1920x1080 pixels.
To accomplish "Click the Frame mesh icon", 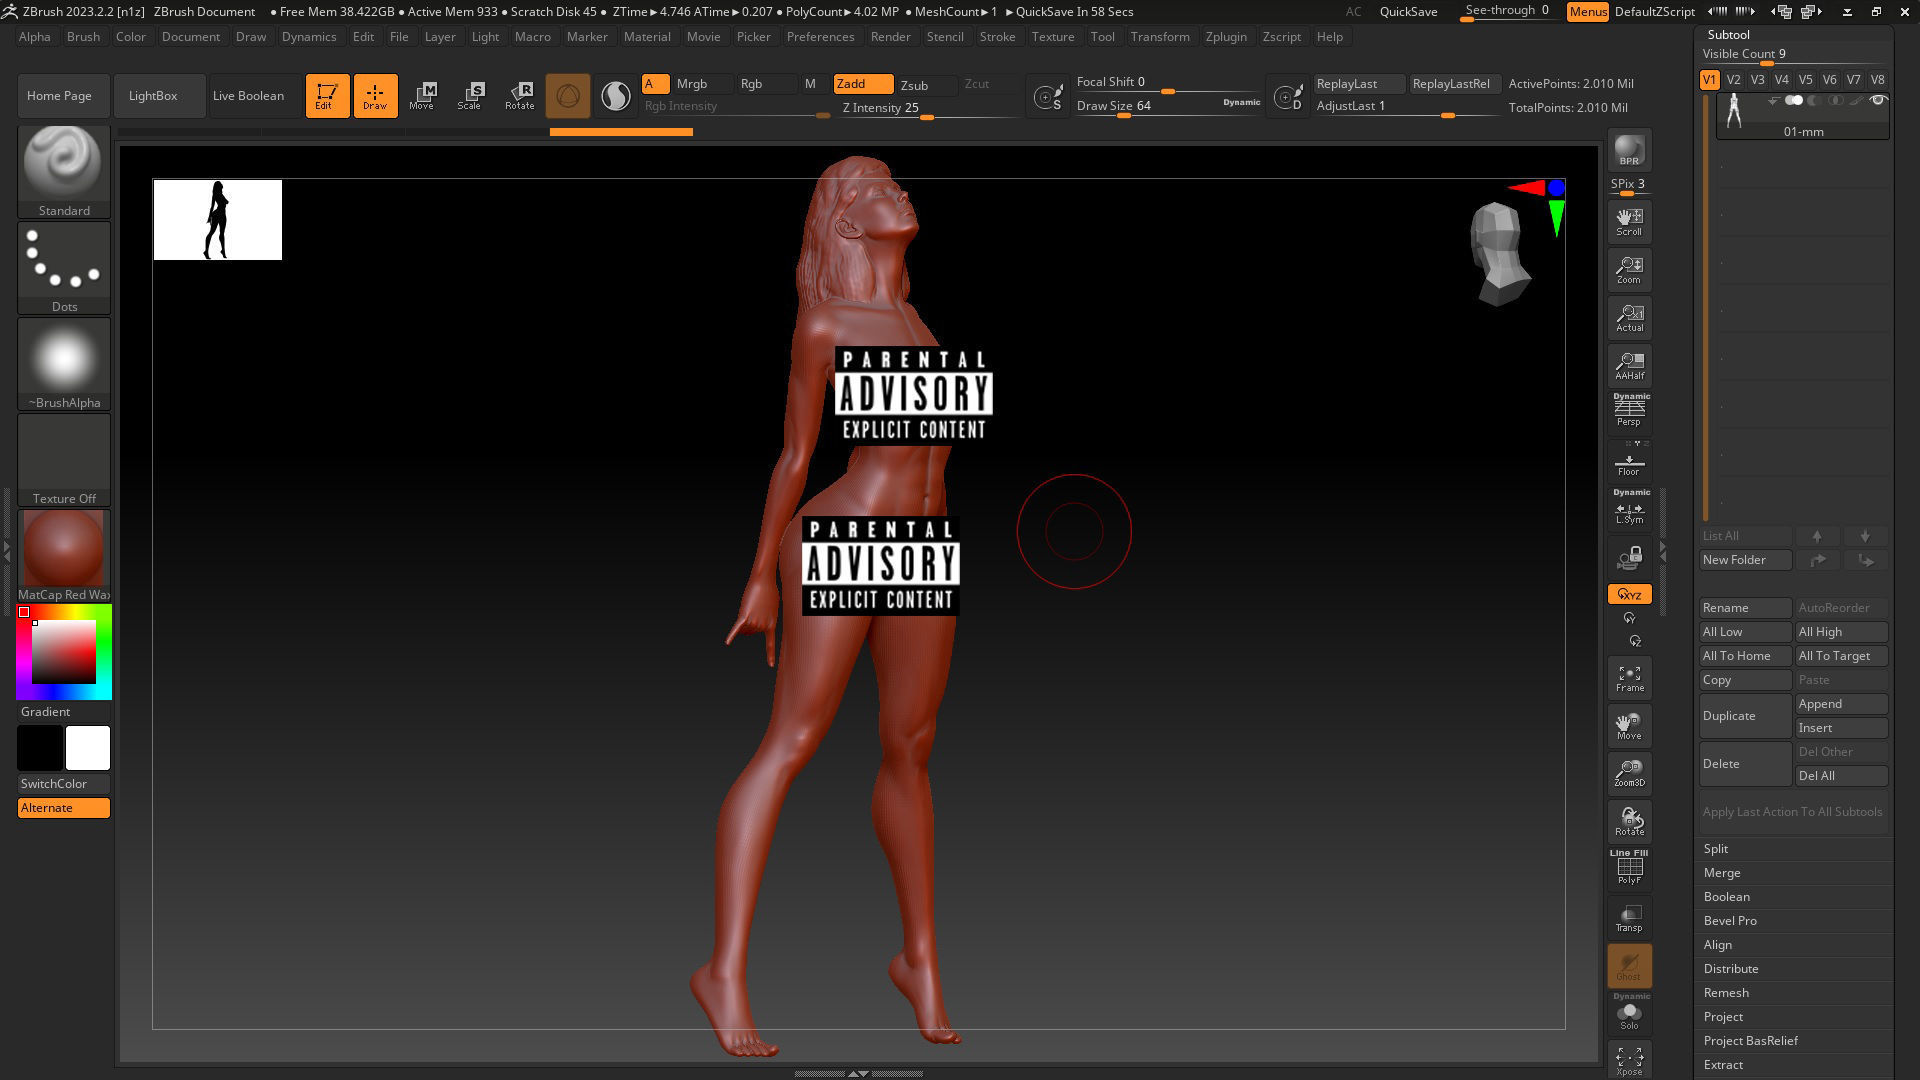I will click(1629, 678).
